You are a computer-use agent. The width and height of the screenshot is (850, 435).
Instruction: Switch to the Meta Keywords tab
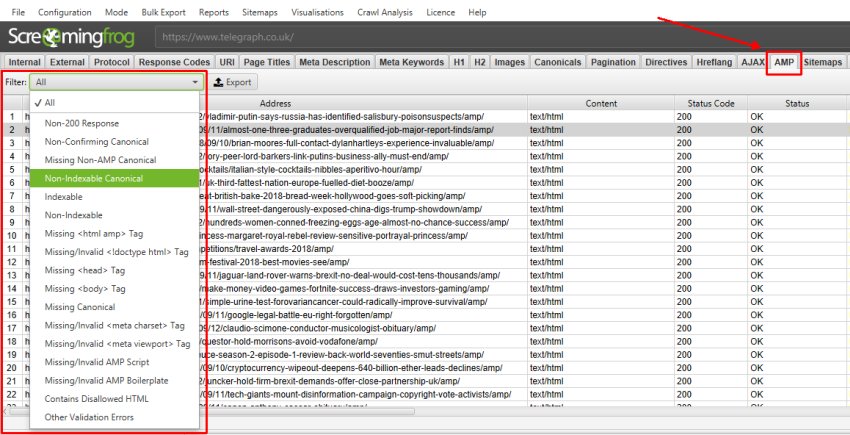(x=411, y=62)
